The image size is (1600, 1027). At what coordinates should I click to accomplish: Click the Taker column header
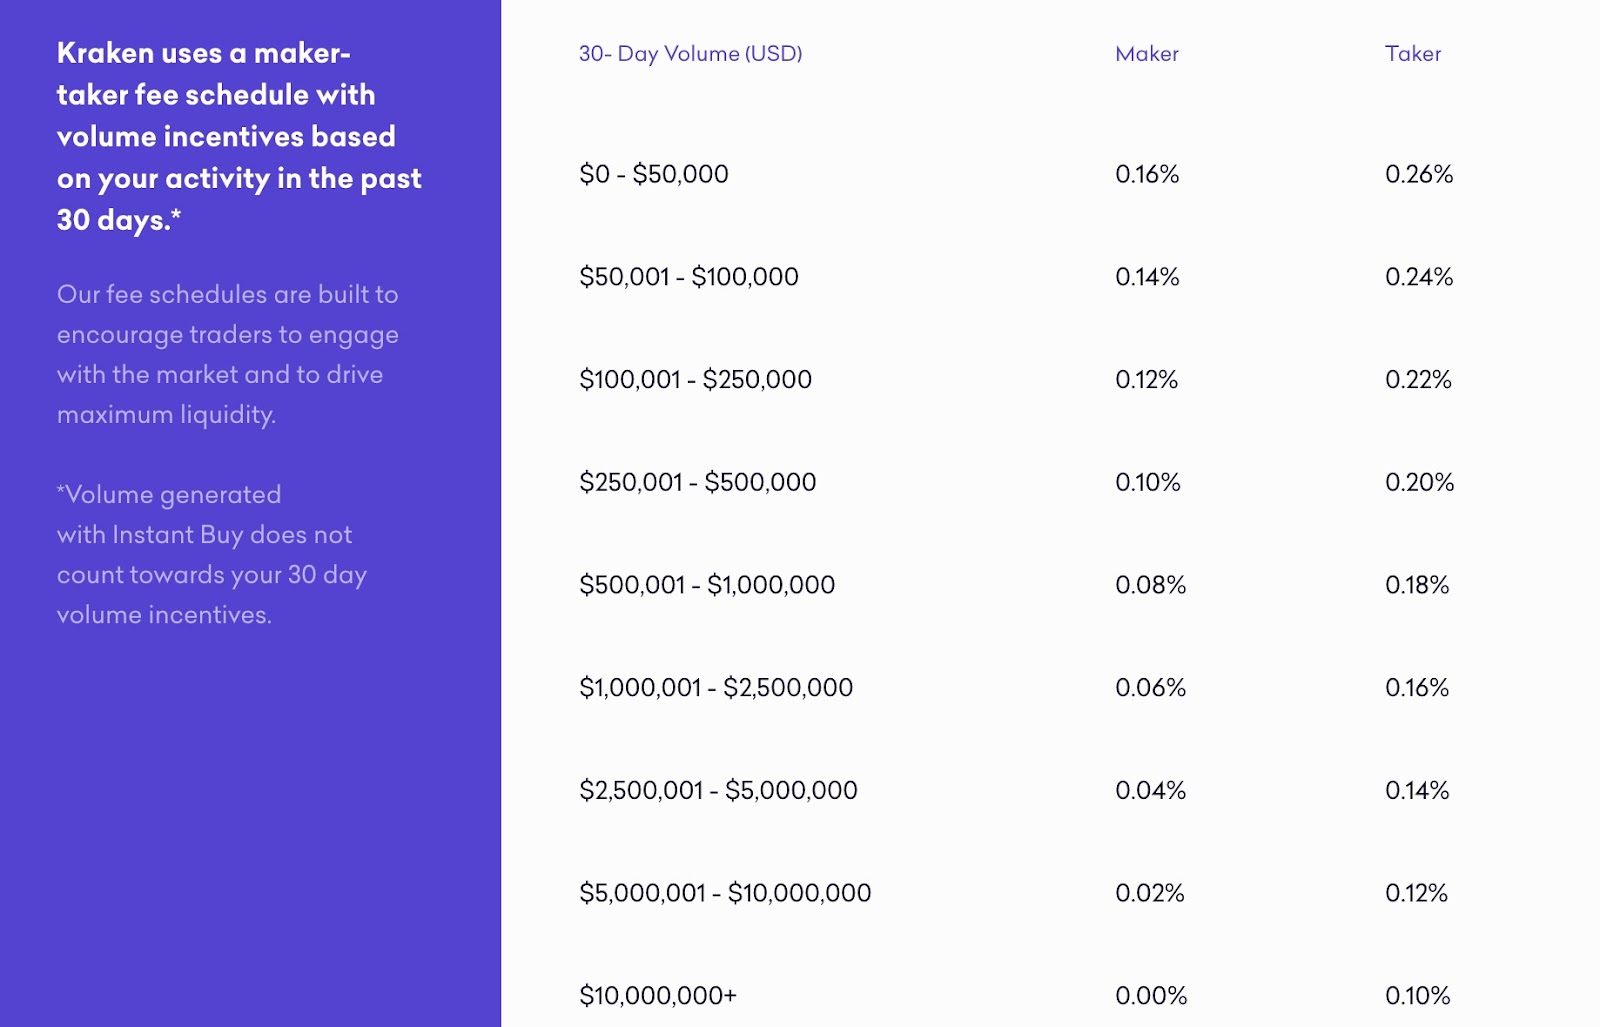[1412, 54]
